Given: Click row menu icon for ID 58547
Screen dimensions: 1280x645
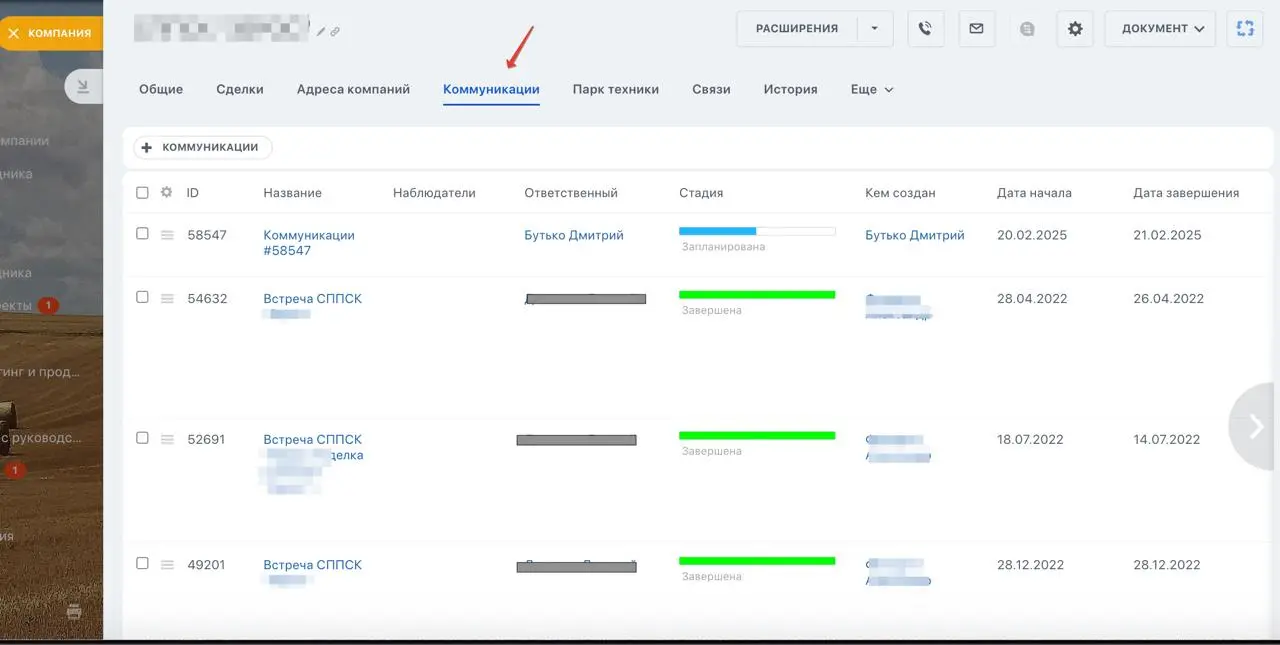Looking at the screenshot, I should coord(167,235).
